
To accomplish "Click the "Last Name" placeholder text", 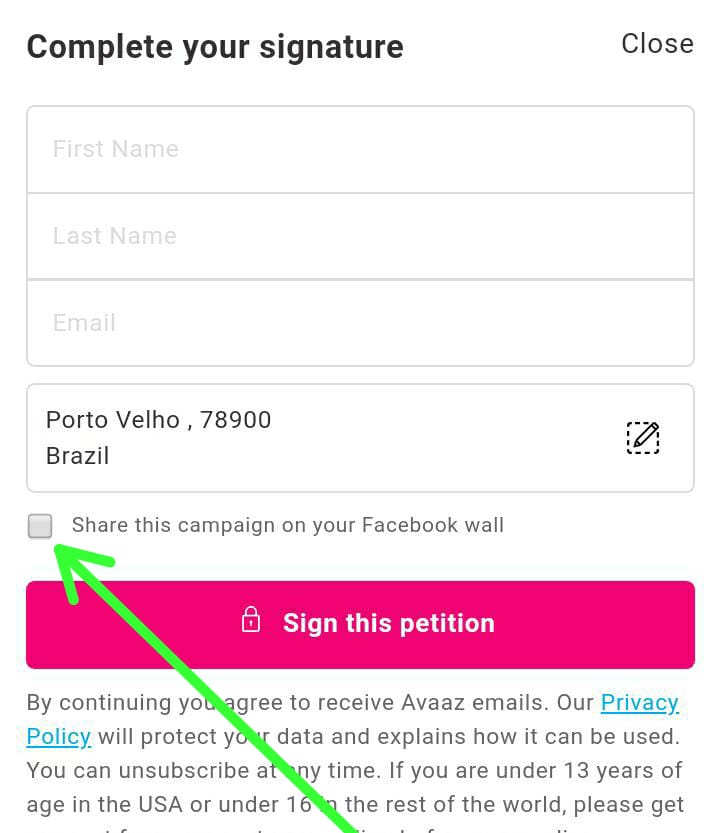I will pos(114,236).
